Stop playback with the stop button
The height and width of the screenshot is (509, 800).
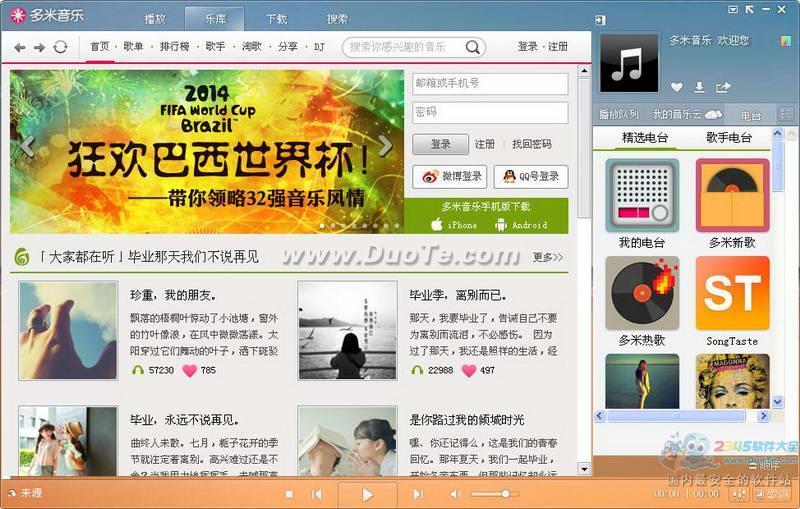[x=289, y=494]
